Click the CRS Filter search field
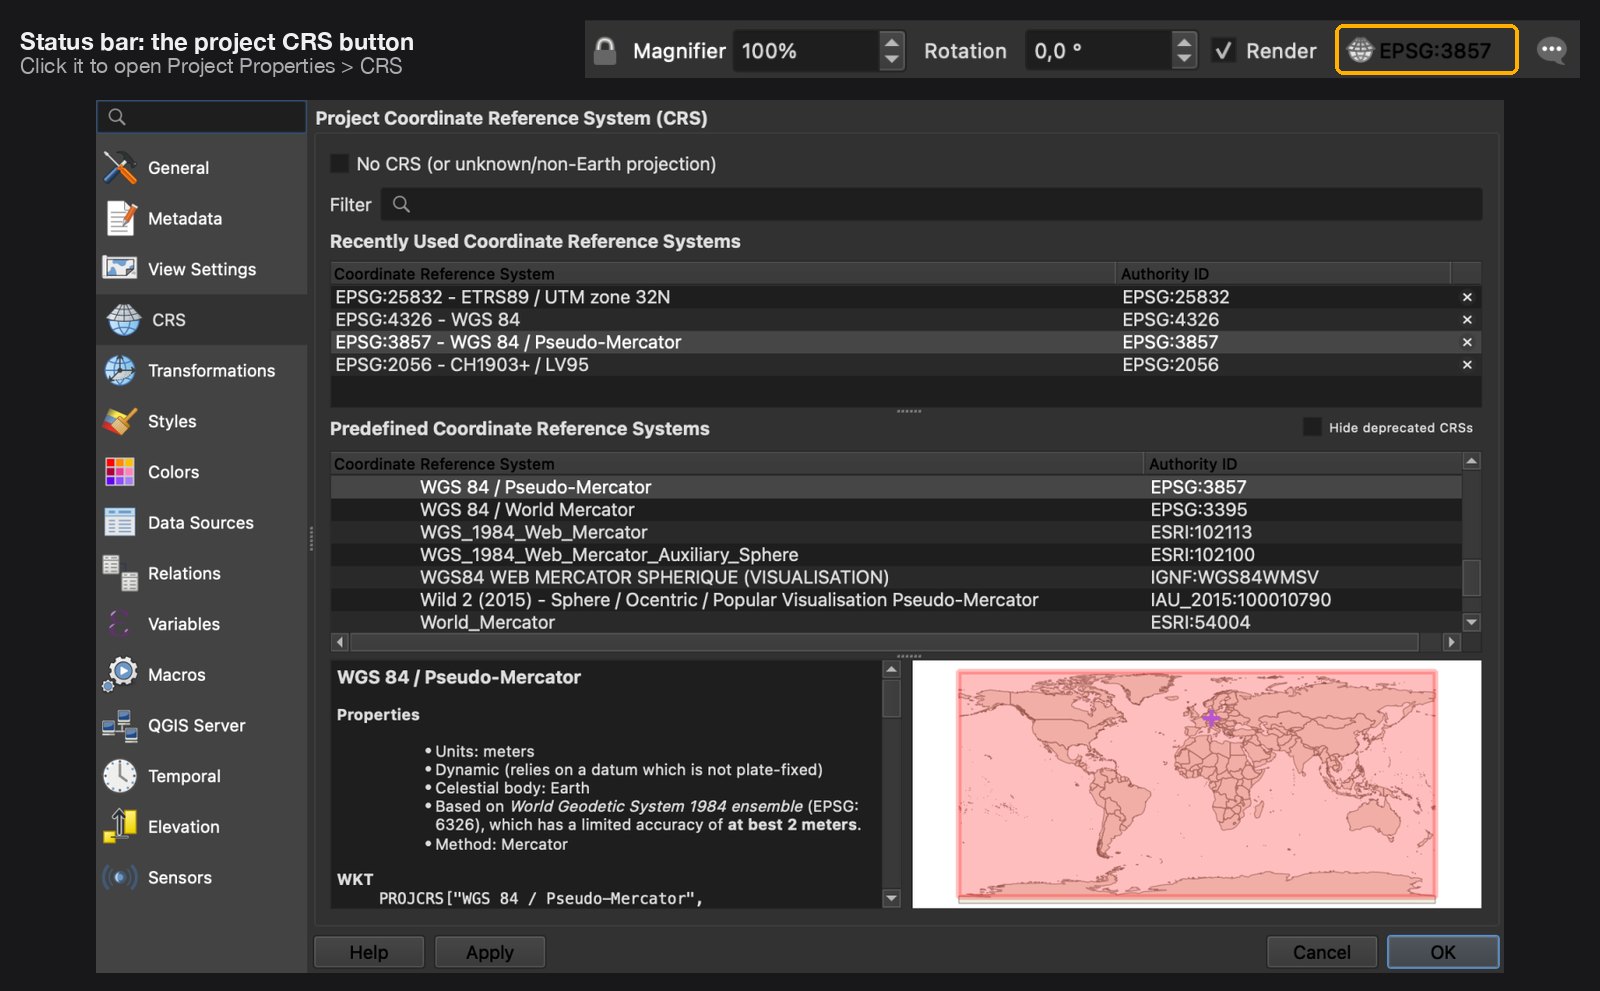1600x991 pixels. point(931,204)
